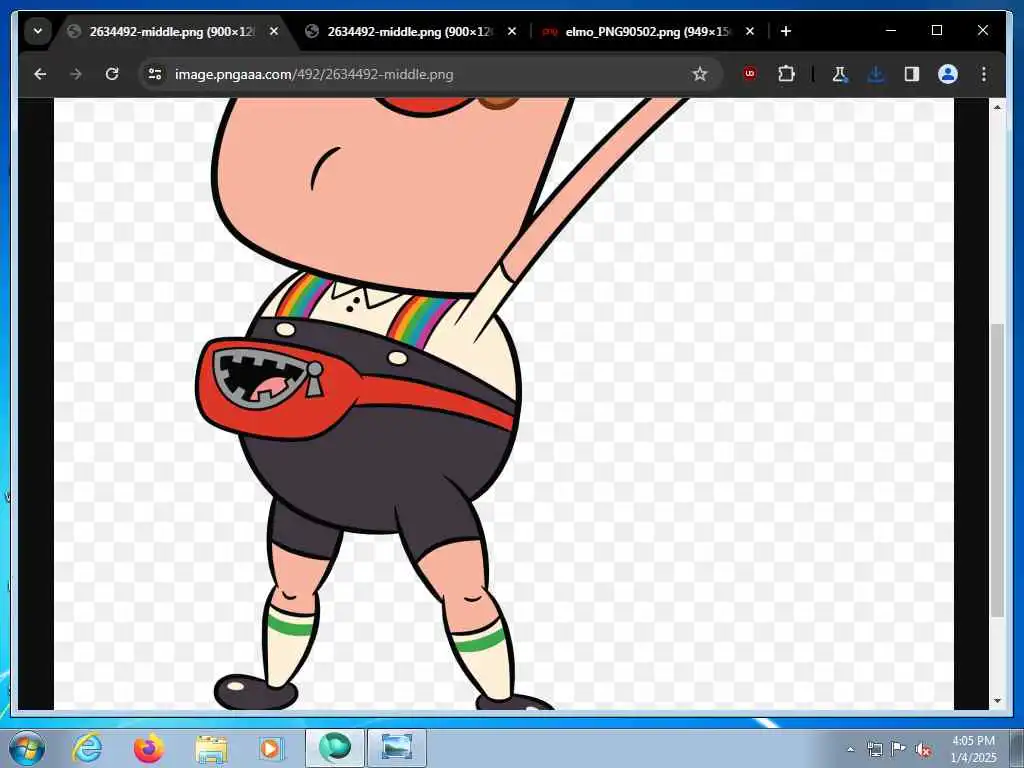Reload the current page

pos(112,74)
